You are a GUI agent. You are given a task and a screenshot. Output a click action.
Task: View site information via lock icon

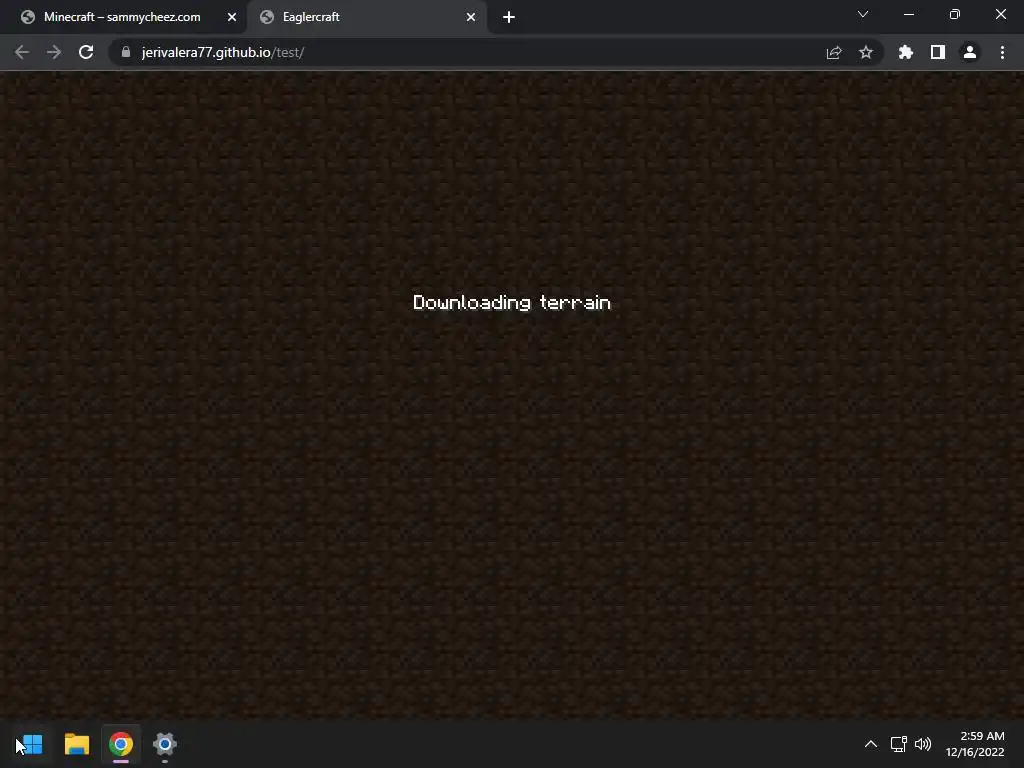pos(126,52)
